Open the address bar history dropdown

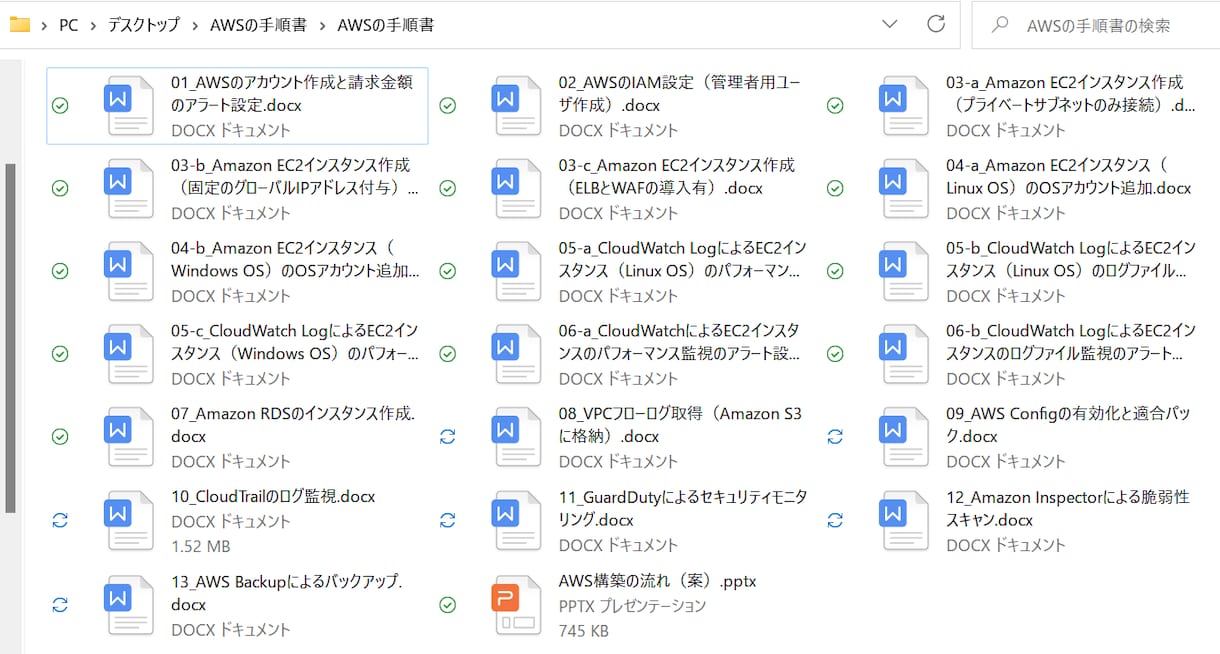click(890, 24)
